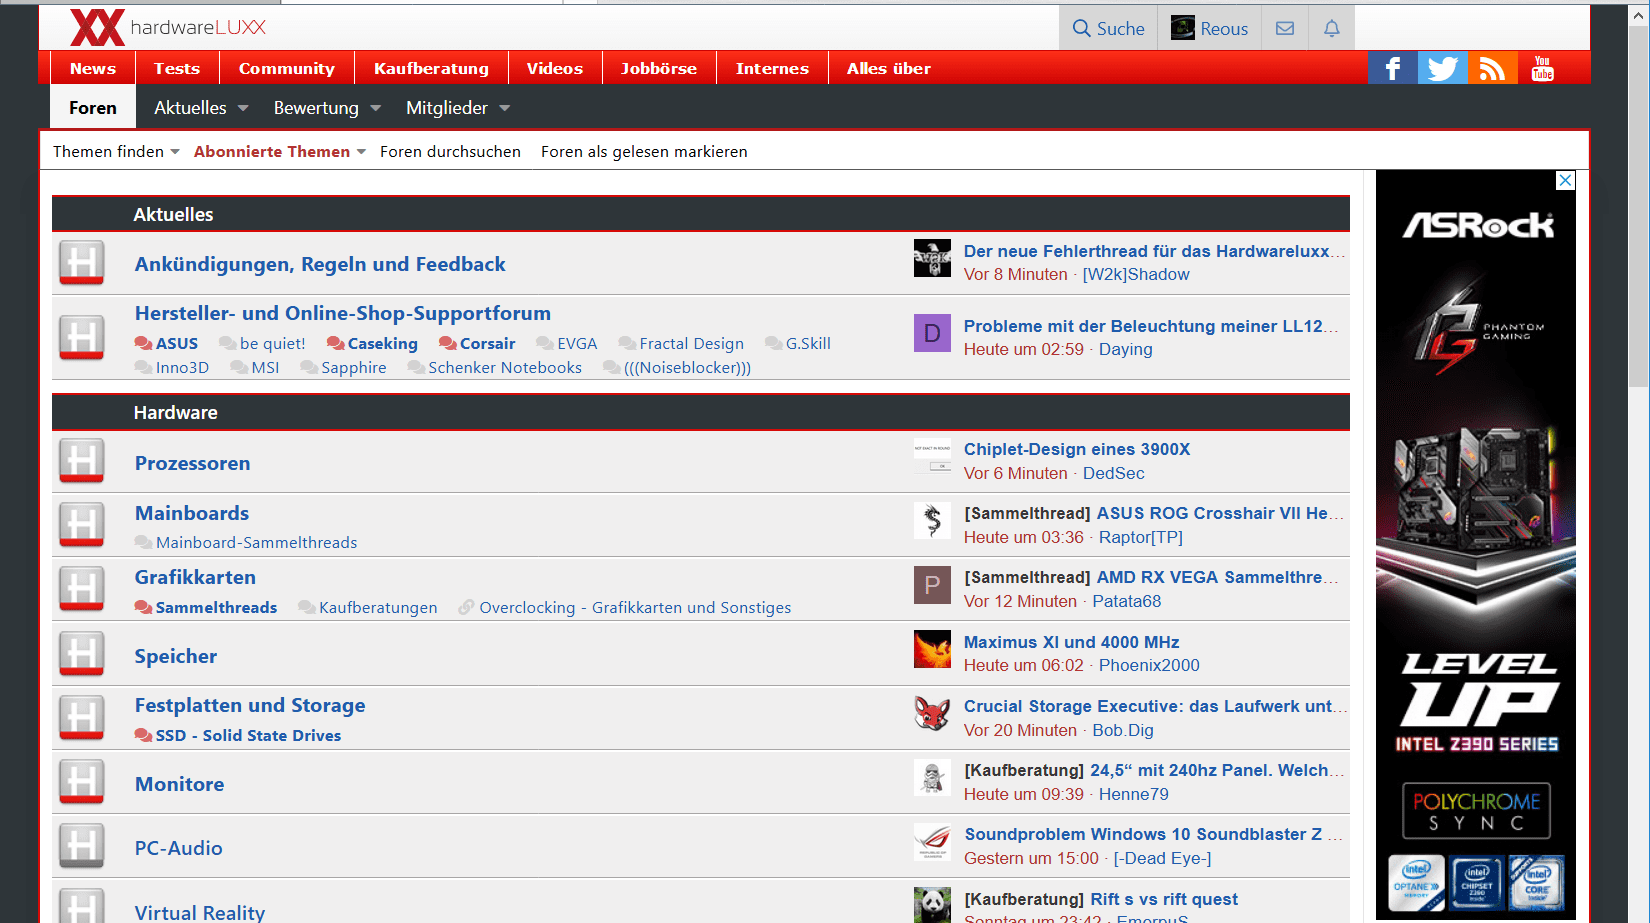Open the ASRock Level Up advertisement
1650x923 pixels.
click(x=1476, y=544)
